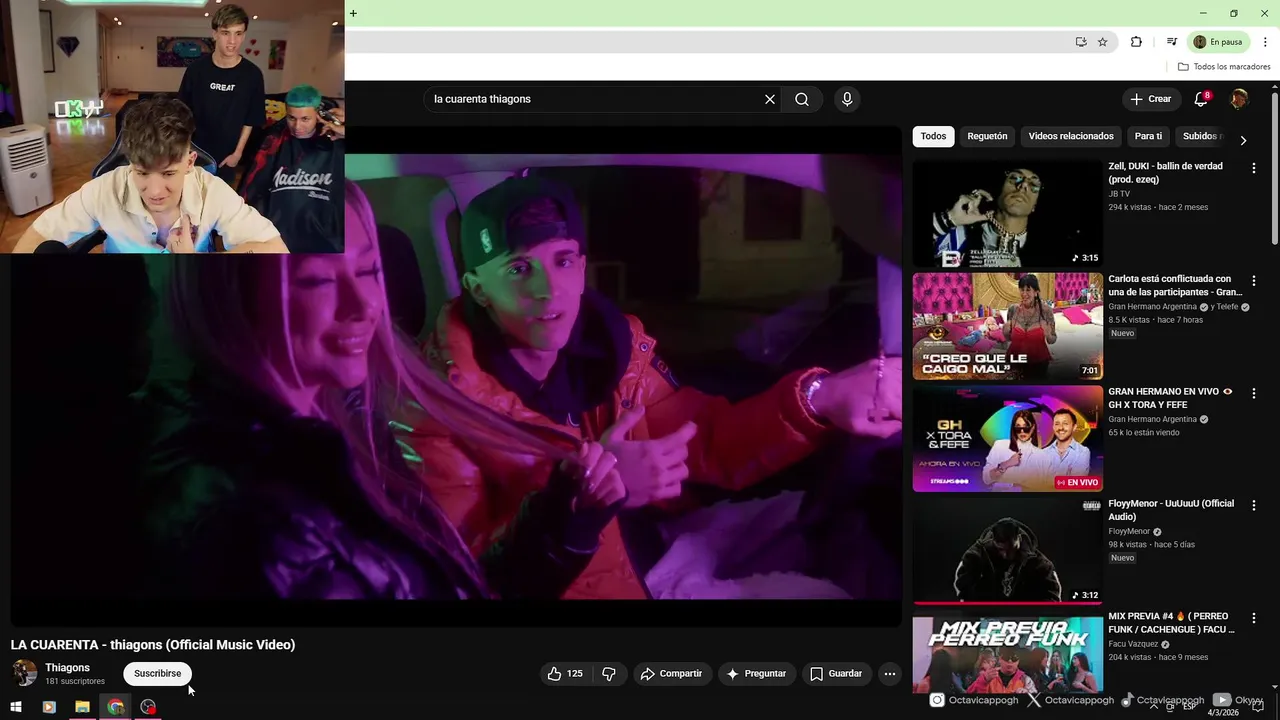Like the video with thumbs up
Image resolution: width=1280 pixels, height=720 pixels.
click(565, 674)
